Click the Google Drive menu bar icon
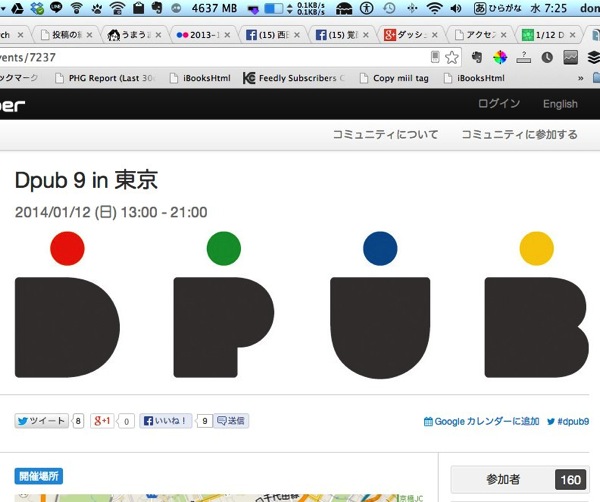This screenshot has height=502, width=600. tap(17, 8)
